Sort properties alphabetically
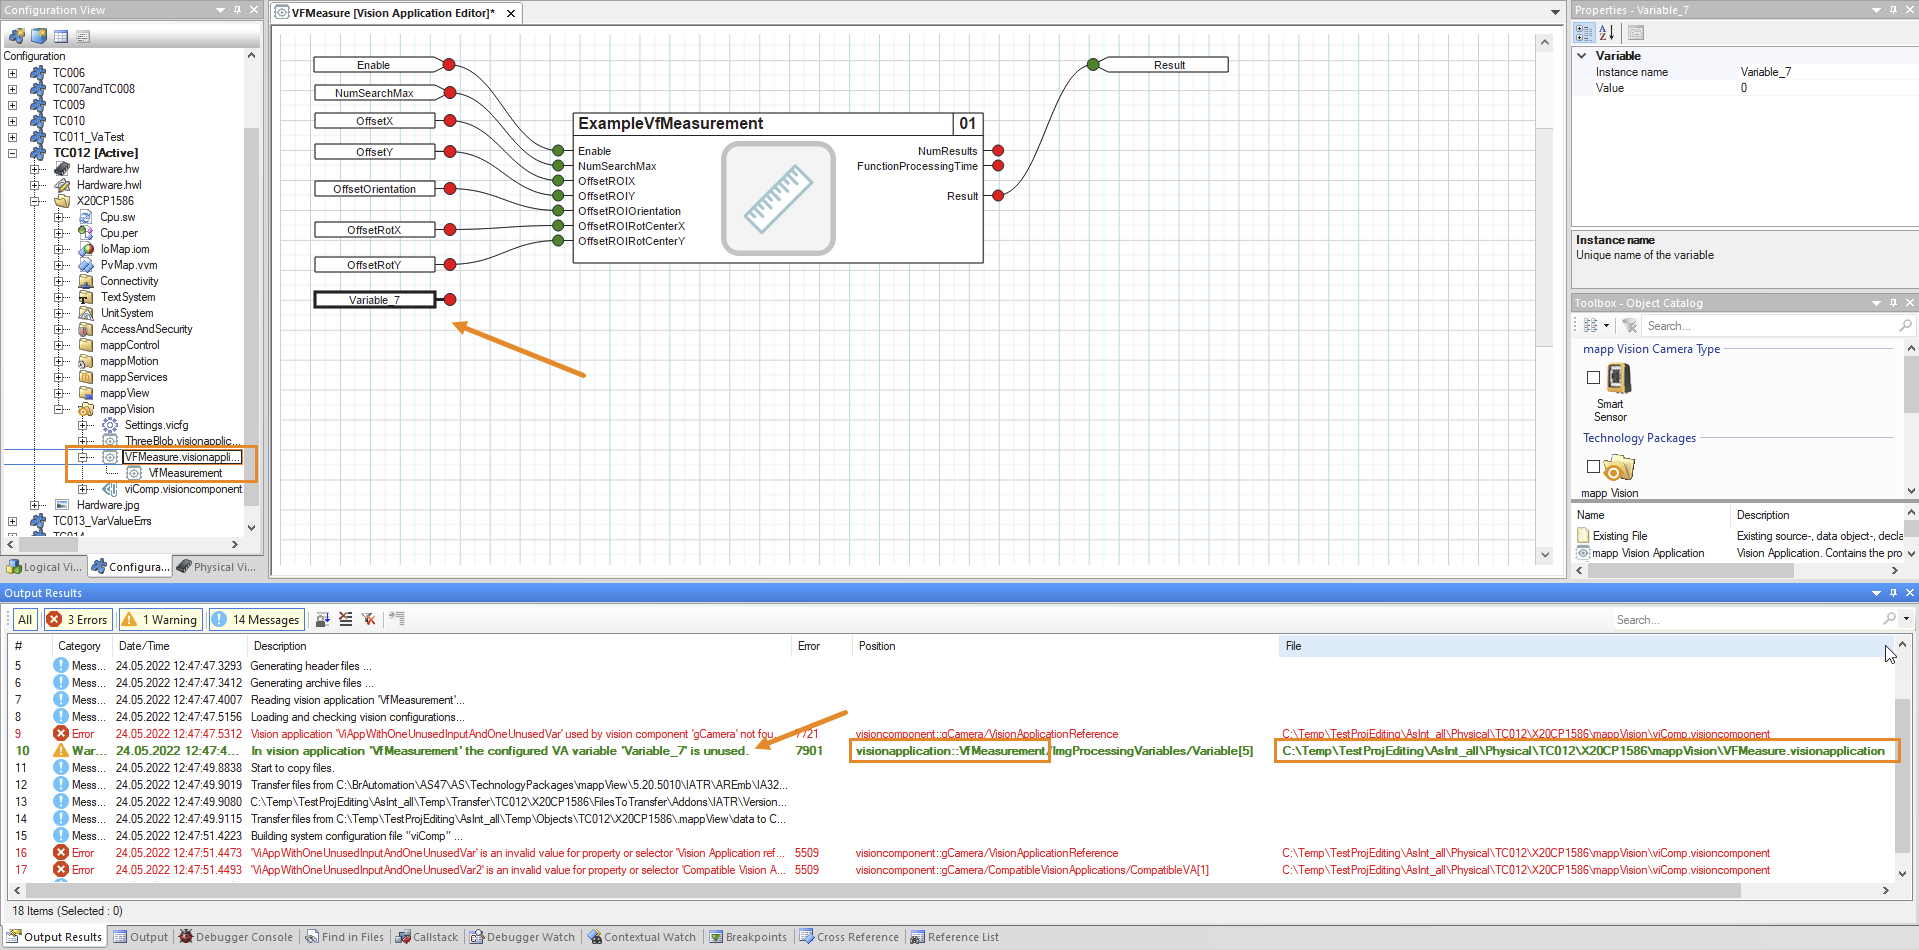This screenshot has width=1919, height=950. 1606,33
